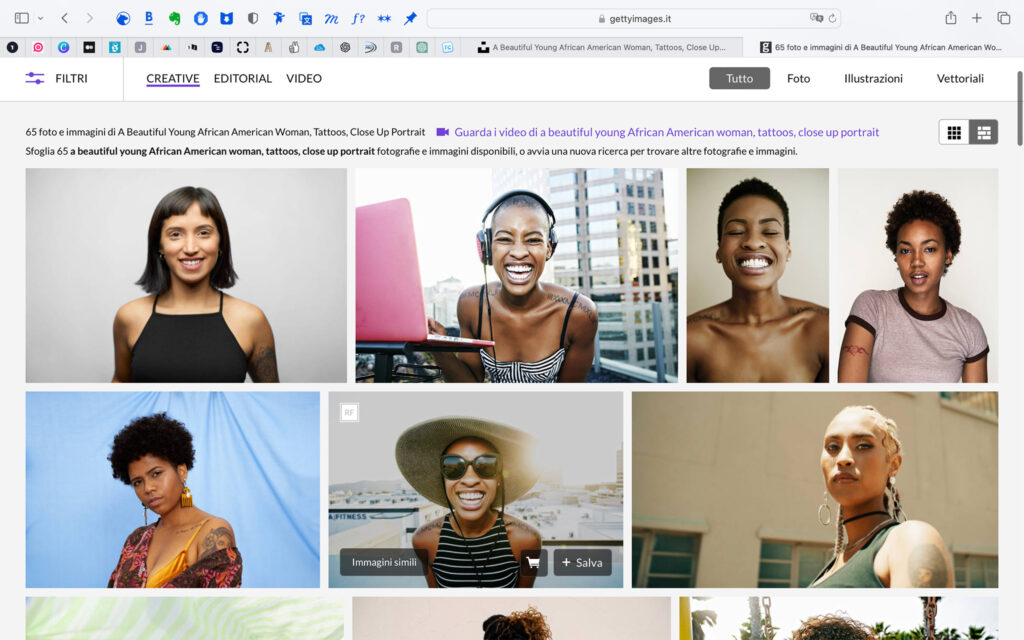Select the CREATIVE tab

tap(172, 78)
